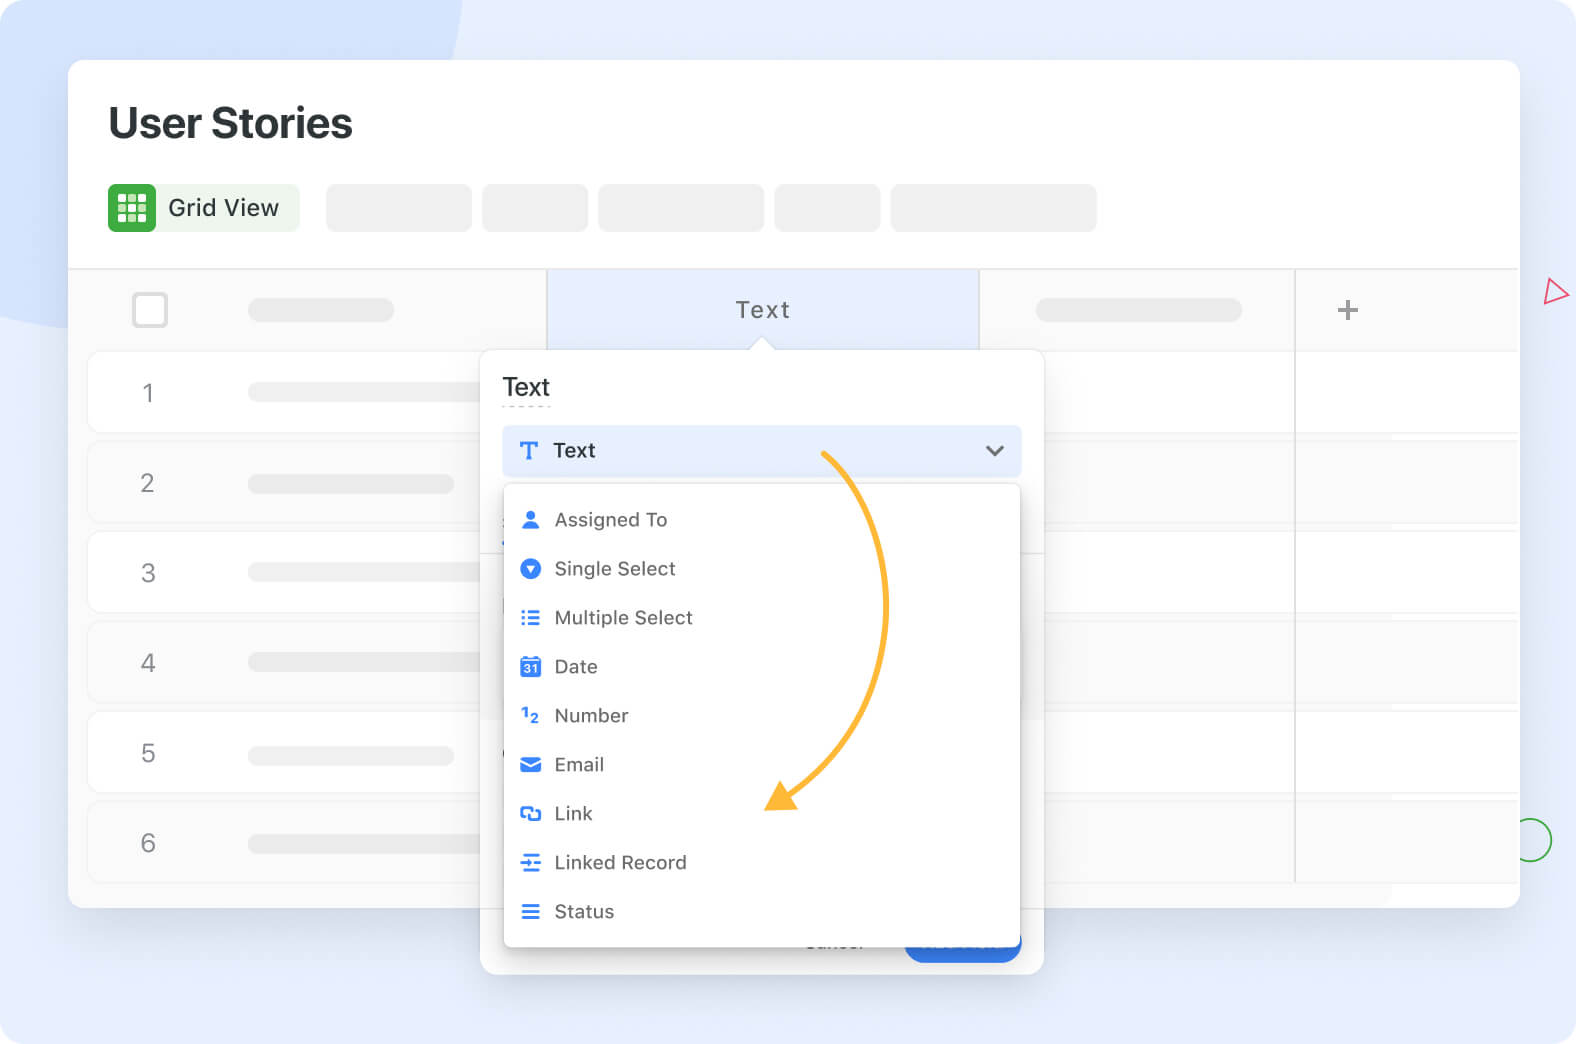Click the T text type icon
This screenshot has width=1576, height=1044.
[x=529, y=451]
